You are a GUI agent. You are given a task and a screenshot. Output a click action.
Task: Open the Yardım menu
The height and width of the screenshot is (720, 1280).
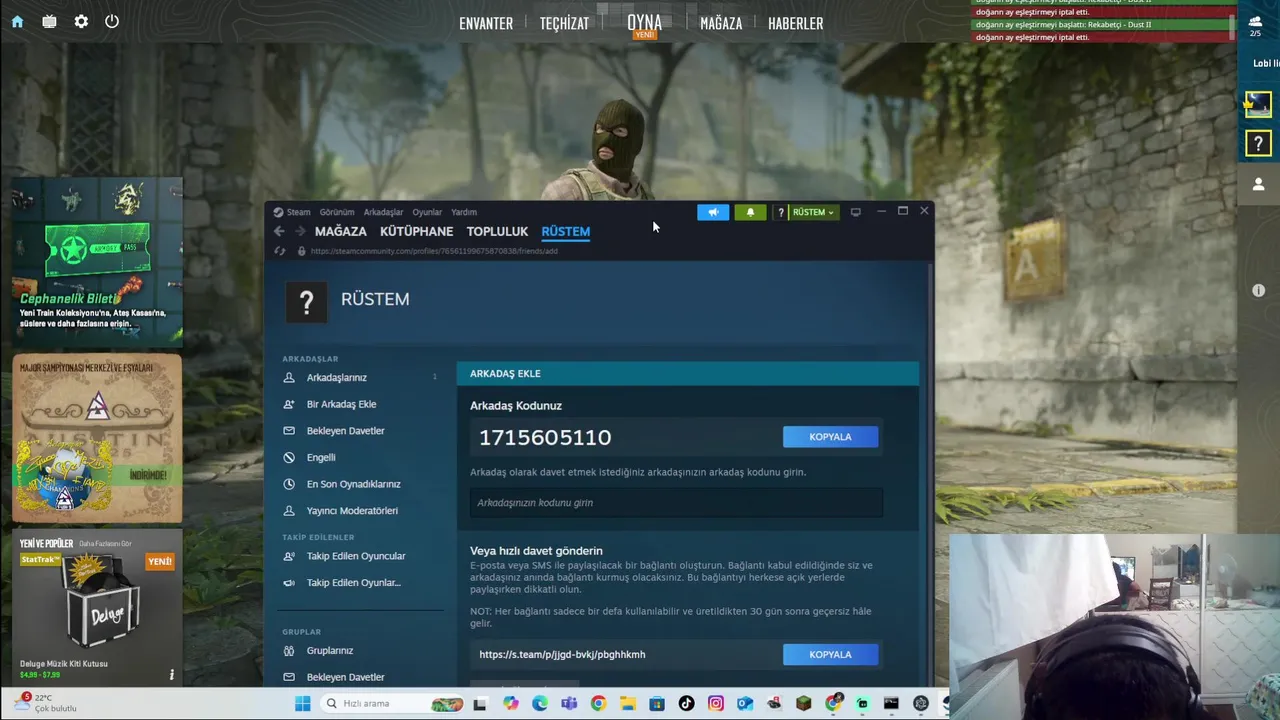(464, 212)
